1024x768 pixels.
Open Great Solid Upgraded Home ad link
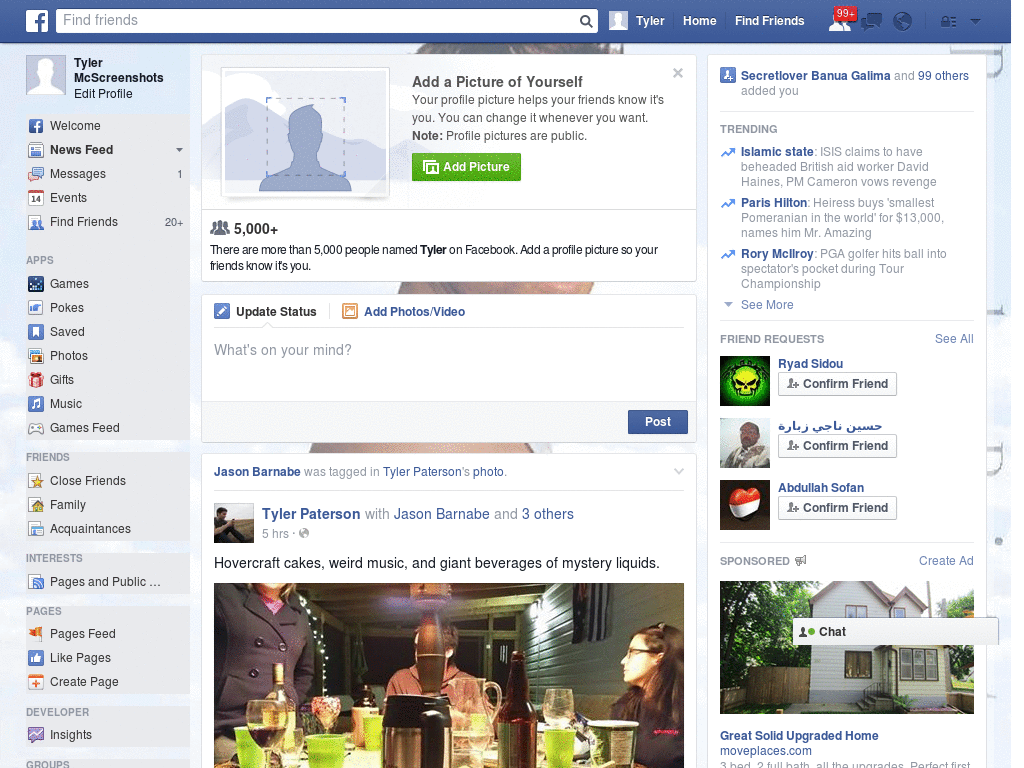point(799,736)
